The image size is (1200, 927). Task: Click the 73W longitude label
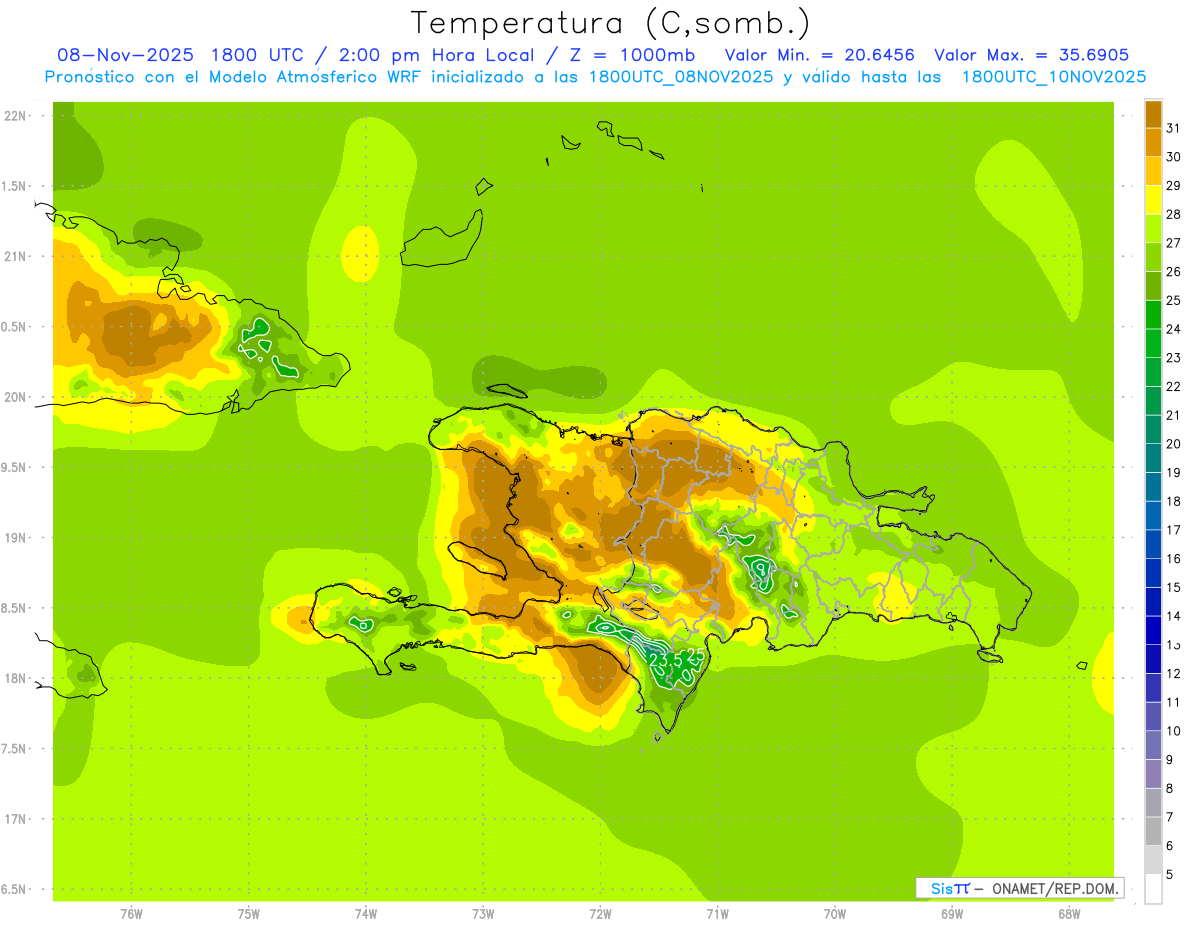click(483, 913)
